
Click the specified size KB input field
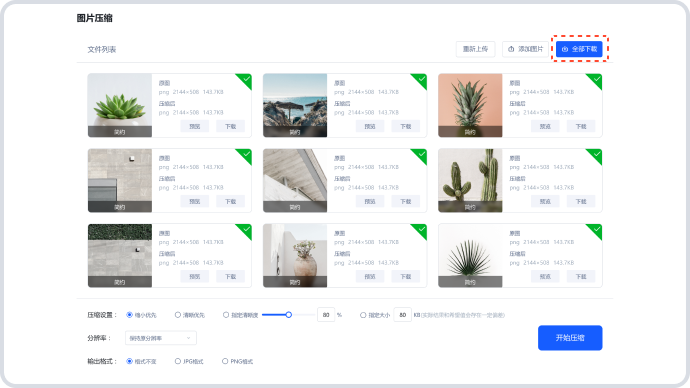click(x=402, y=315)
